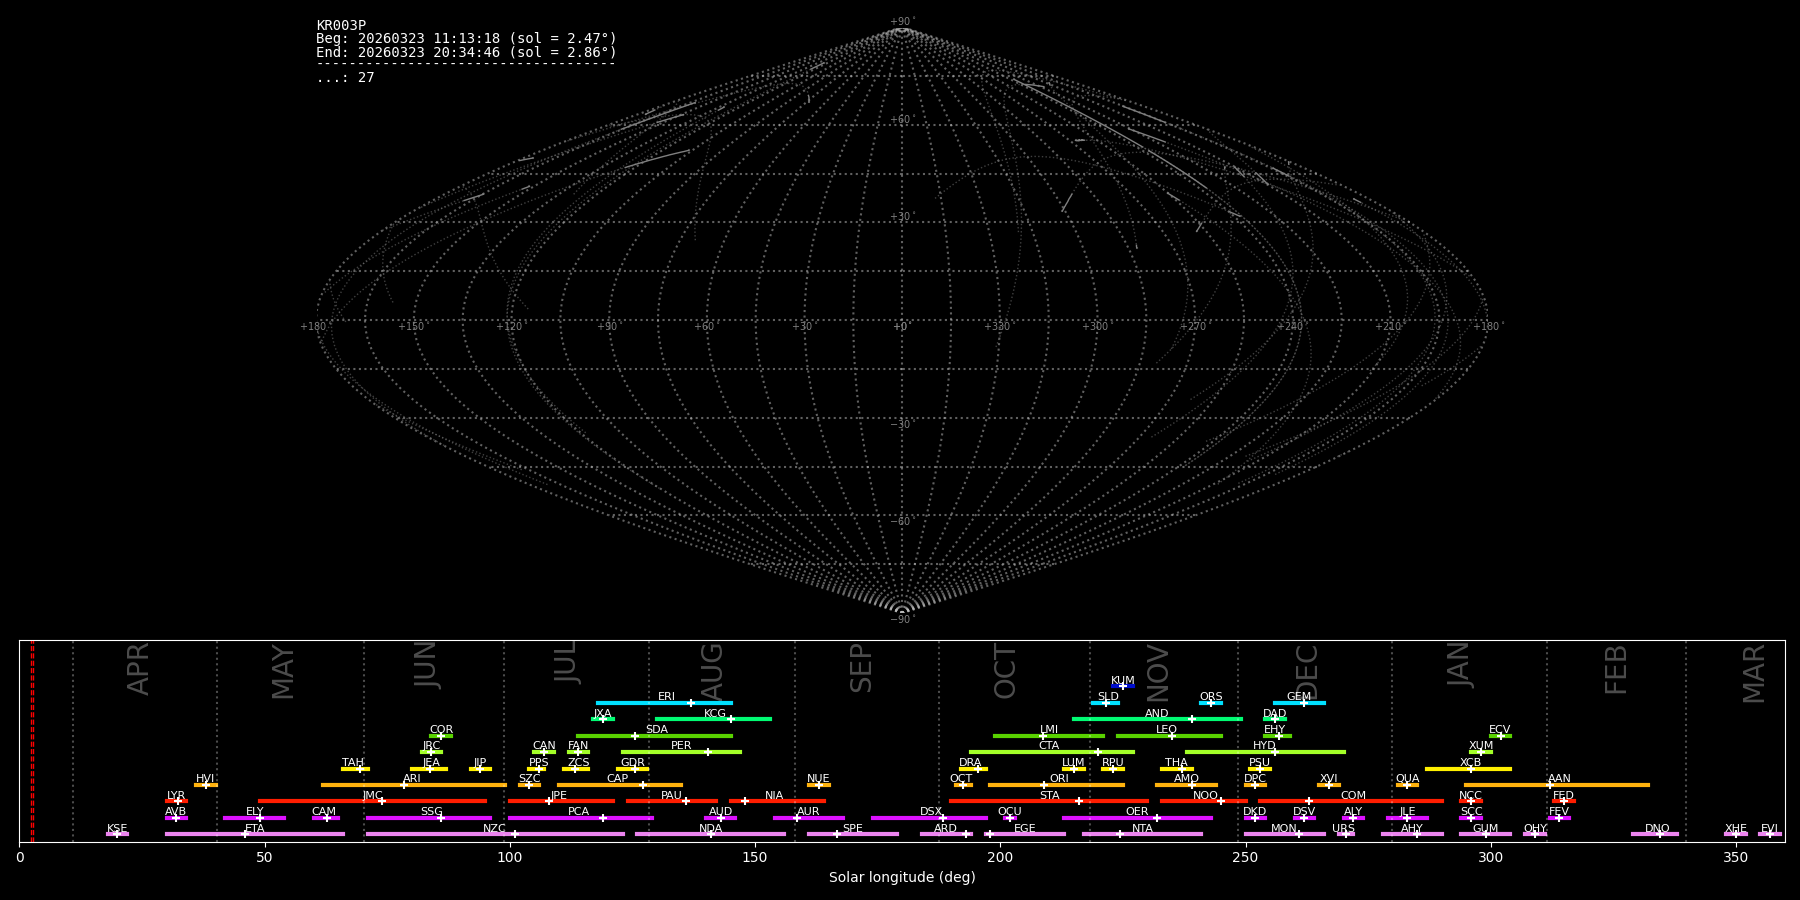Click the red JMC activity bar
1800x900 pixels.
click(372, 801)
